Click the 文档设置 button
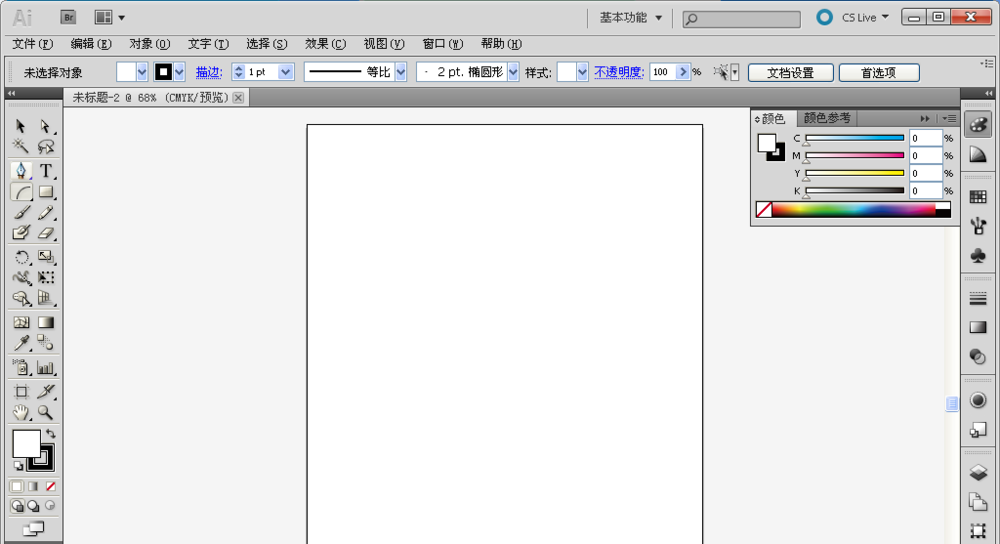The width and height of the screenshot is (1000, 544). 790,73
